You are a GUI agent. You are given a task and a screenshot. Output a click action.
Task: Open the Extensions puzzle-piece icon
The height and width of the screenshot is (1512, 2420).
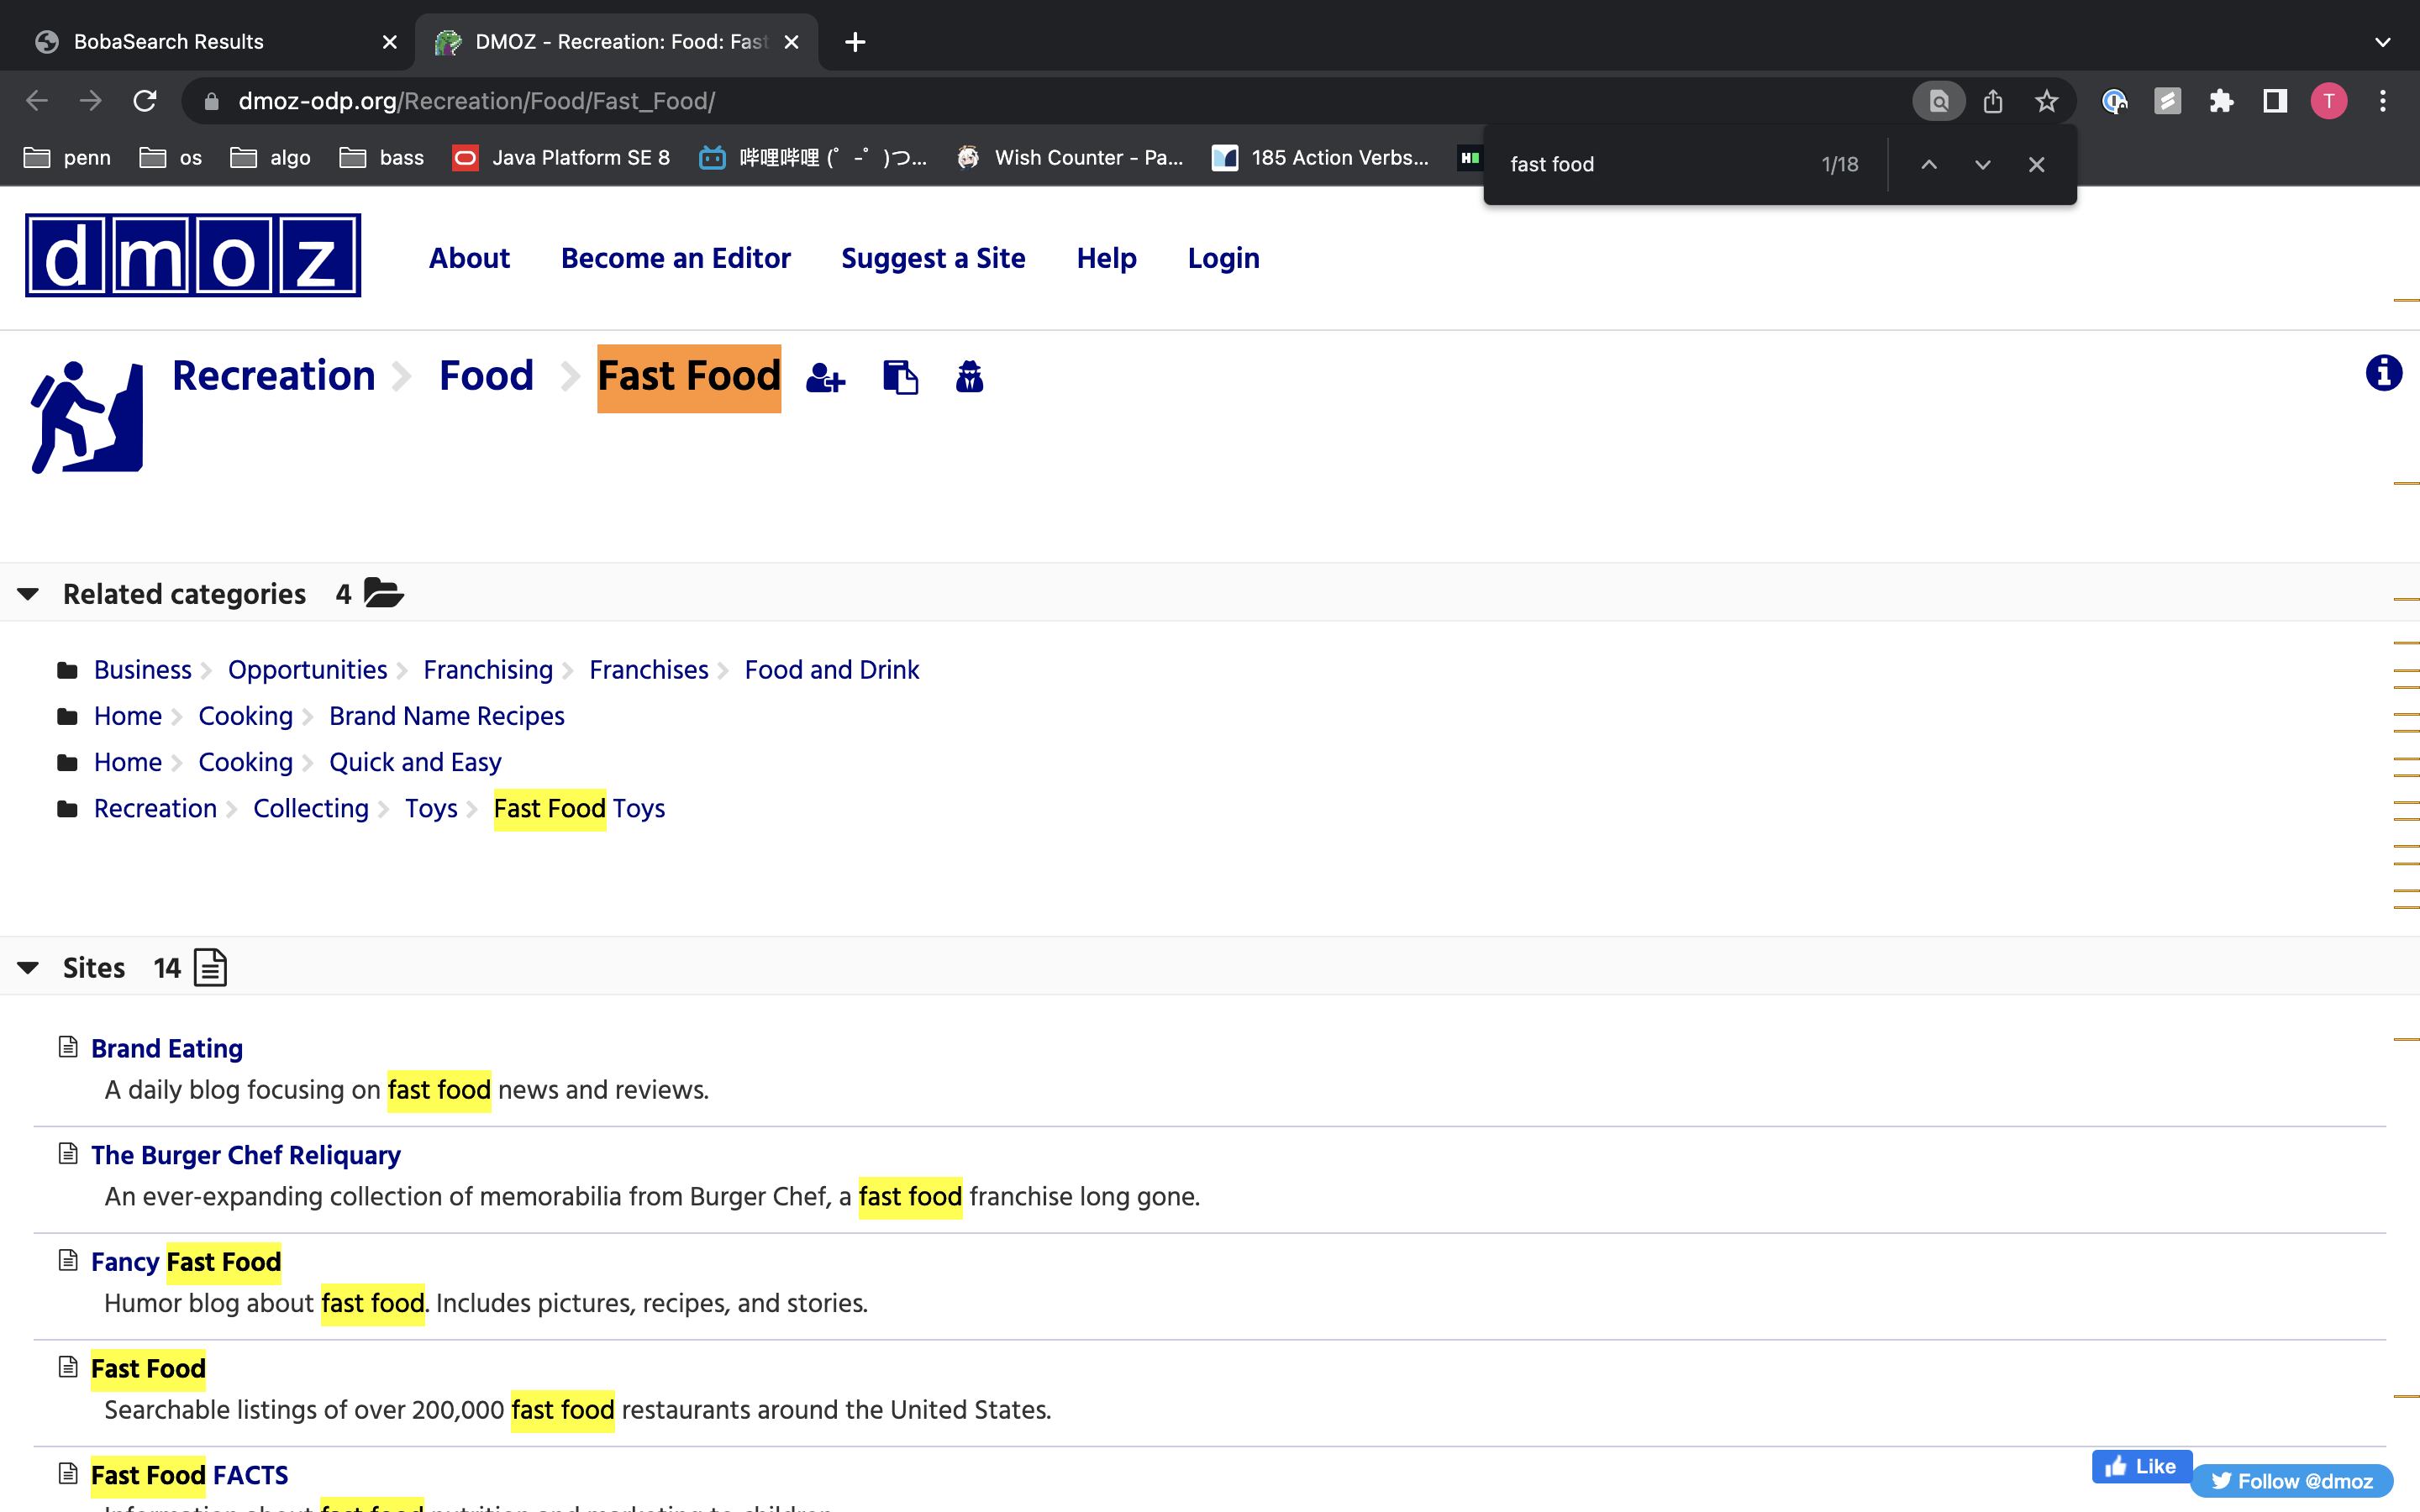click(x=2221, y=101)
